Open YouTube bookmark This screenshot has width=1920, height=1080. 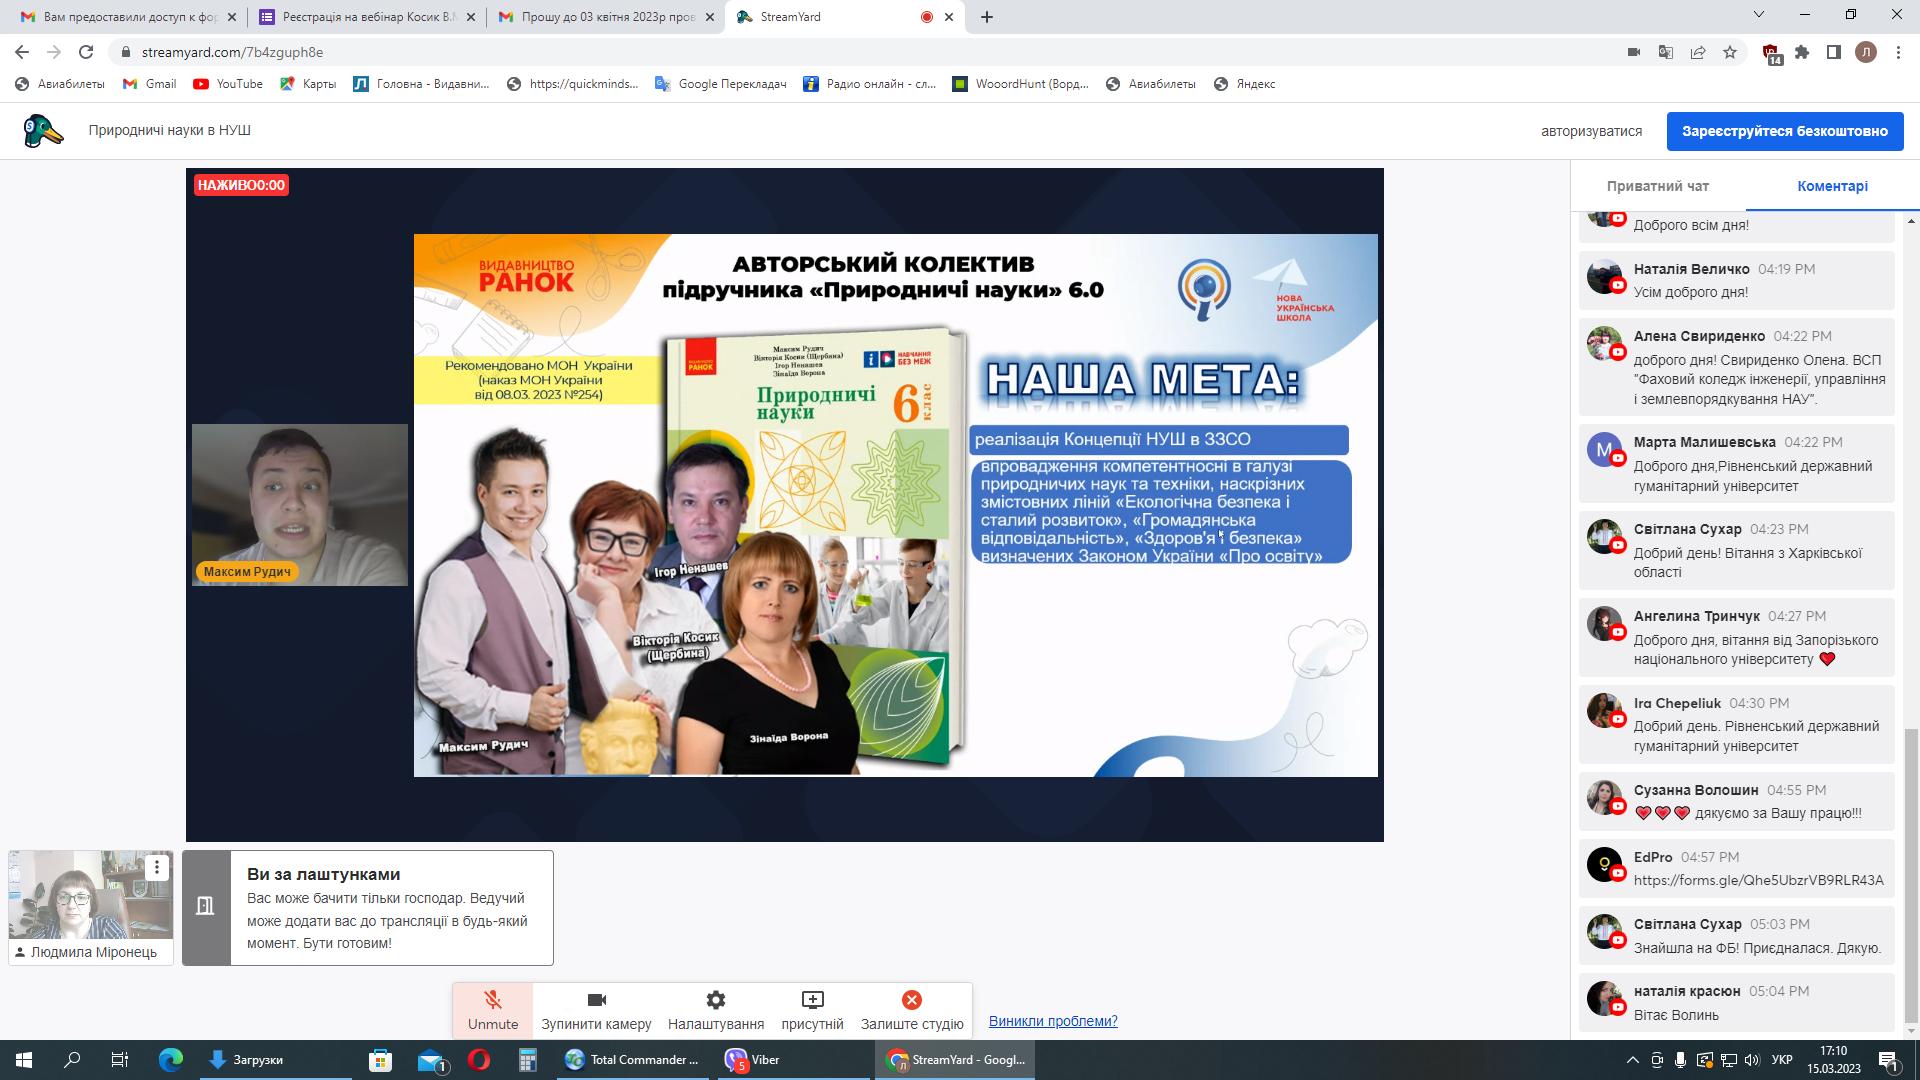(x=228, y=84)
